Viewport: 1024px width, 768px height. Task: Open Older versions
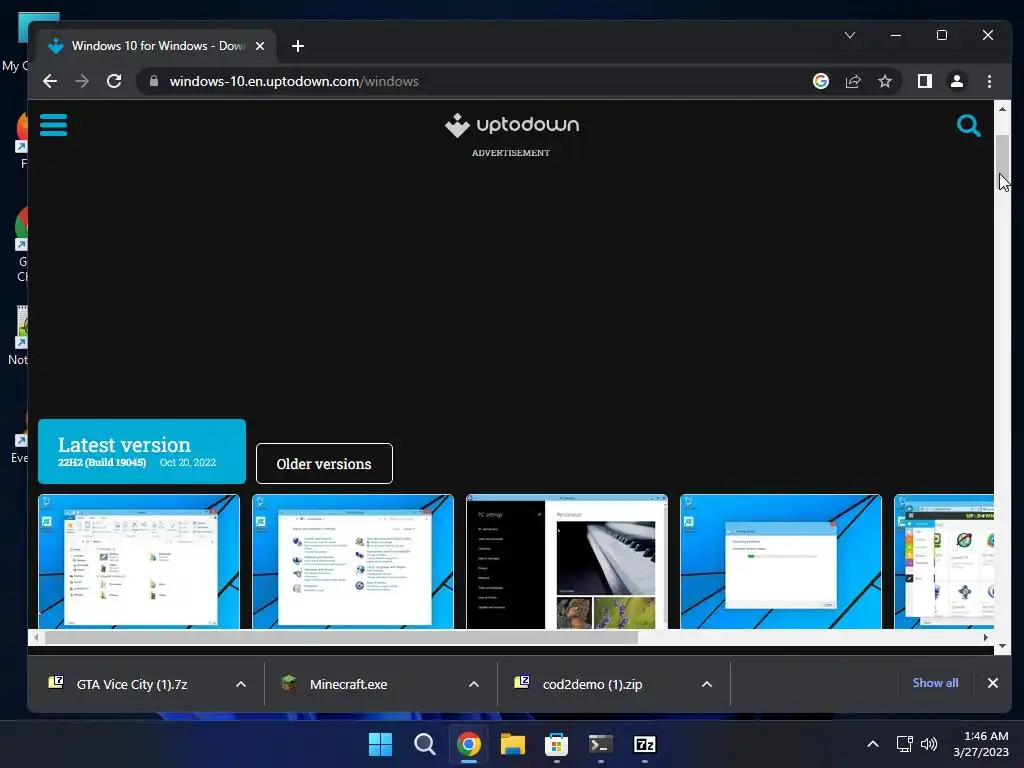point(324,464)
